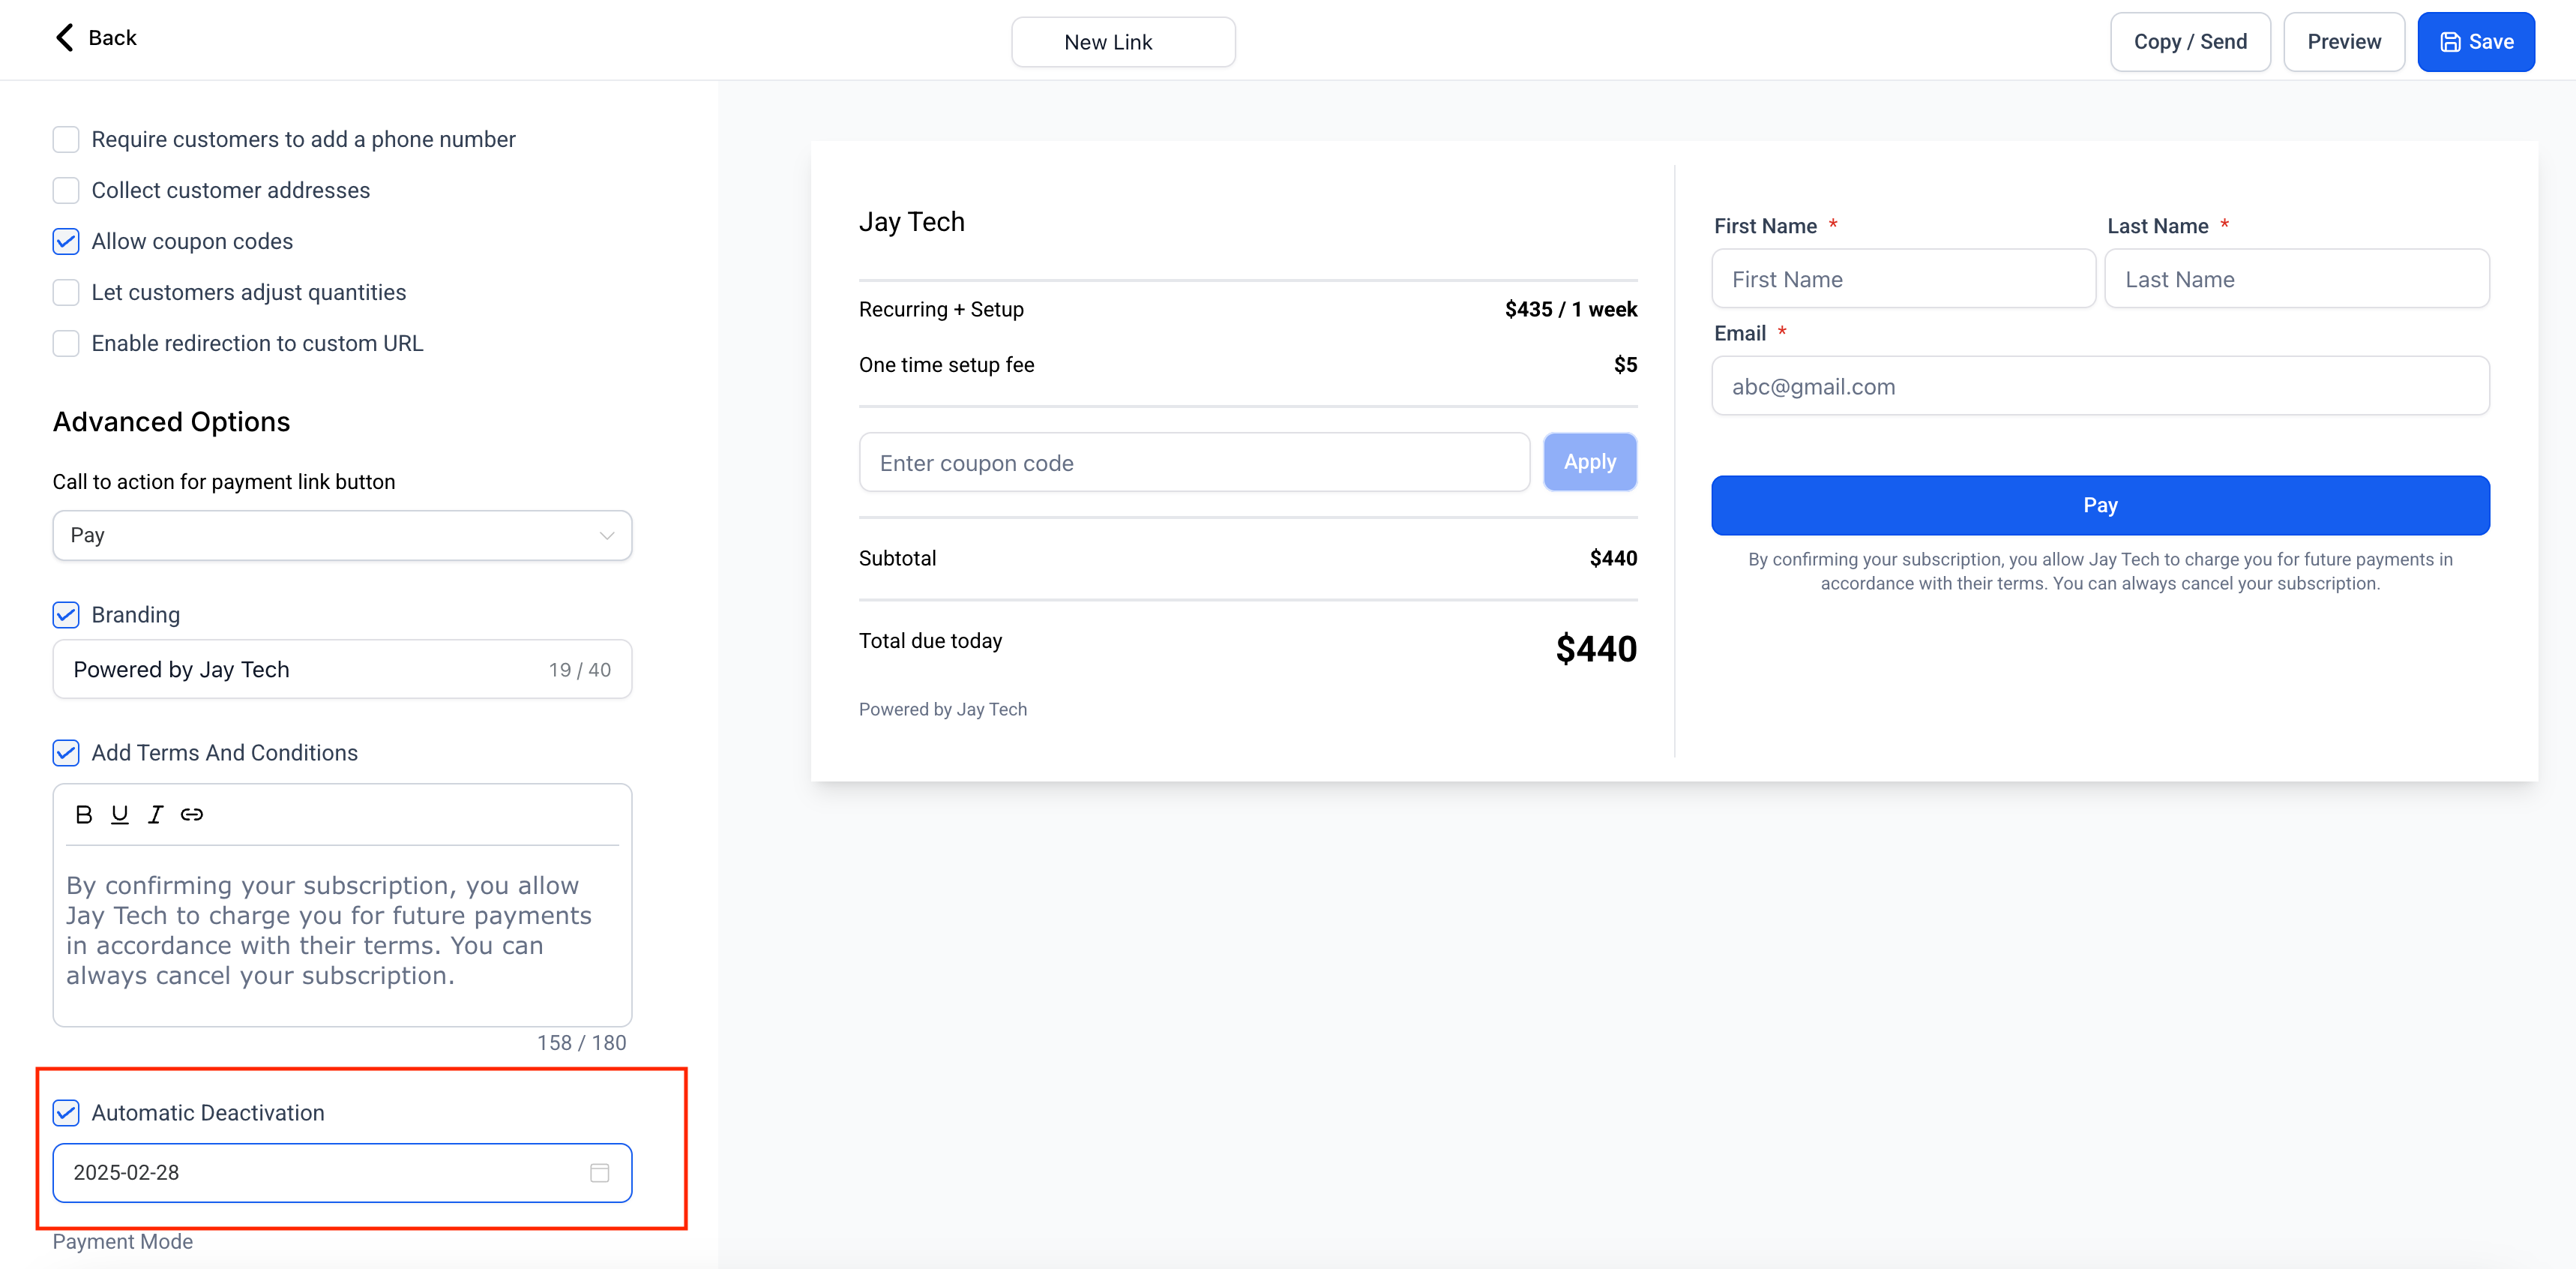
Task: Click the Save button
Action: (2475, 42)
